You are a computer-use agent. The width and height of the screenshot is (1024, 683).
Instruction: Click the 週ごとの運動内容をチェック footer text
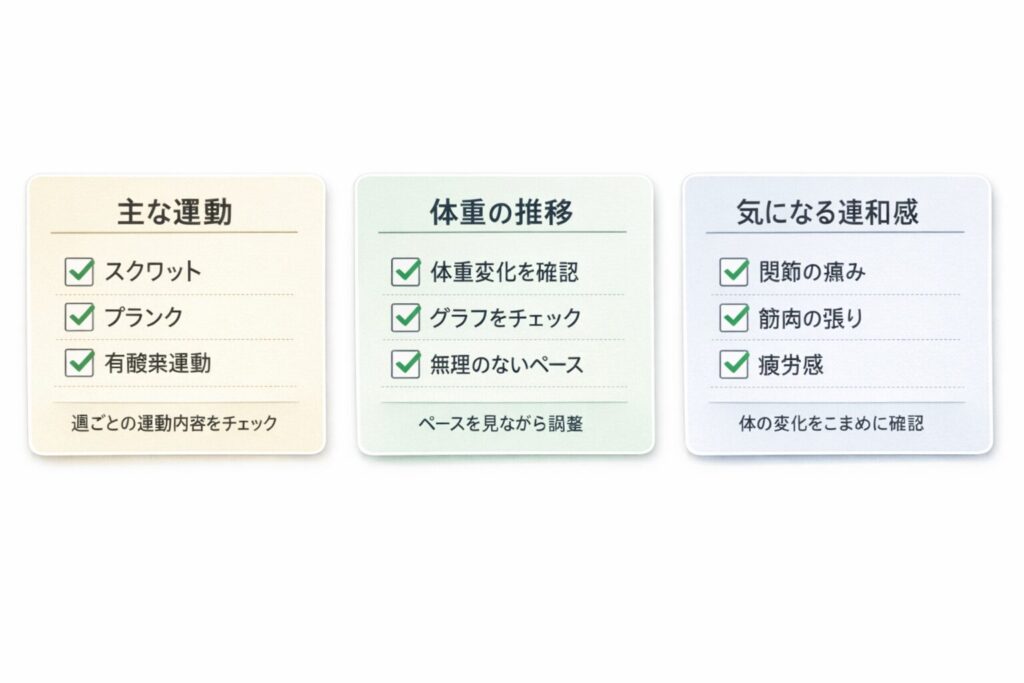pyautogui.click(x=175, y=423)
